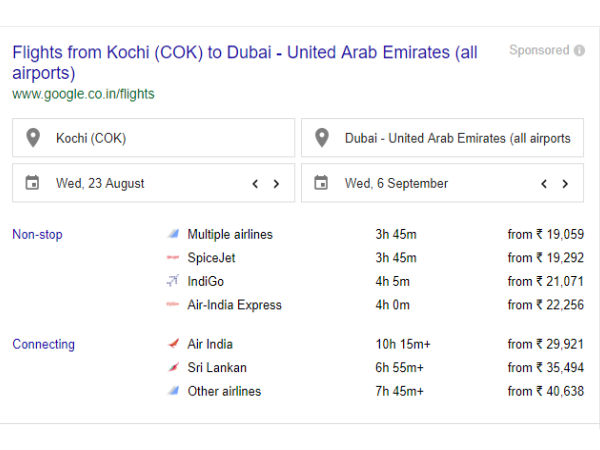The width and height of the screenshot is (600, 450).
Task: Click the Sri Lankan airline logo
Action: (x=173, y=368)
